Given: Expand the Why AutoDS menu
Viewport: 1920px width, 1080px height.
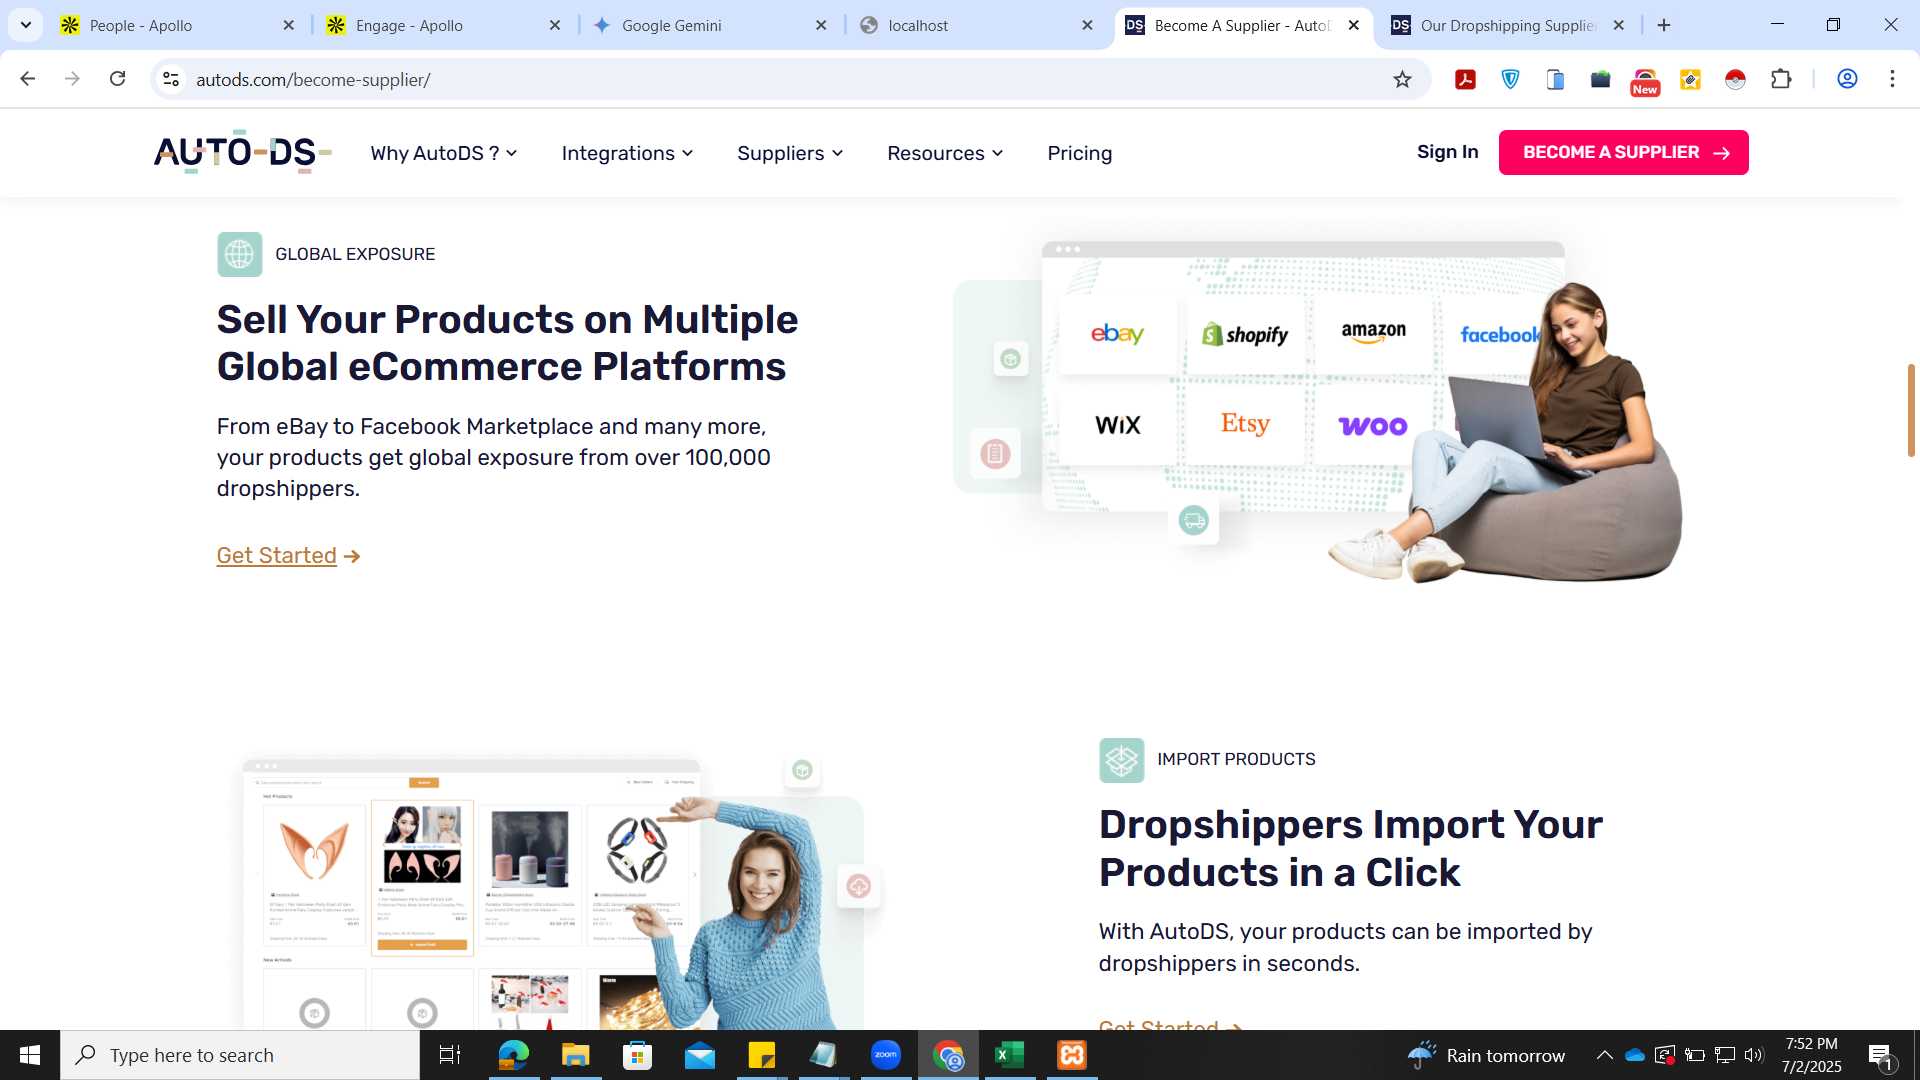Looking at the screenshot, I should click(x=444, y=153).
